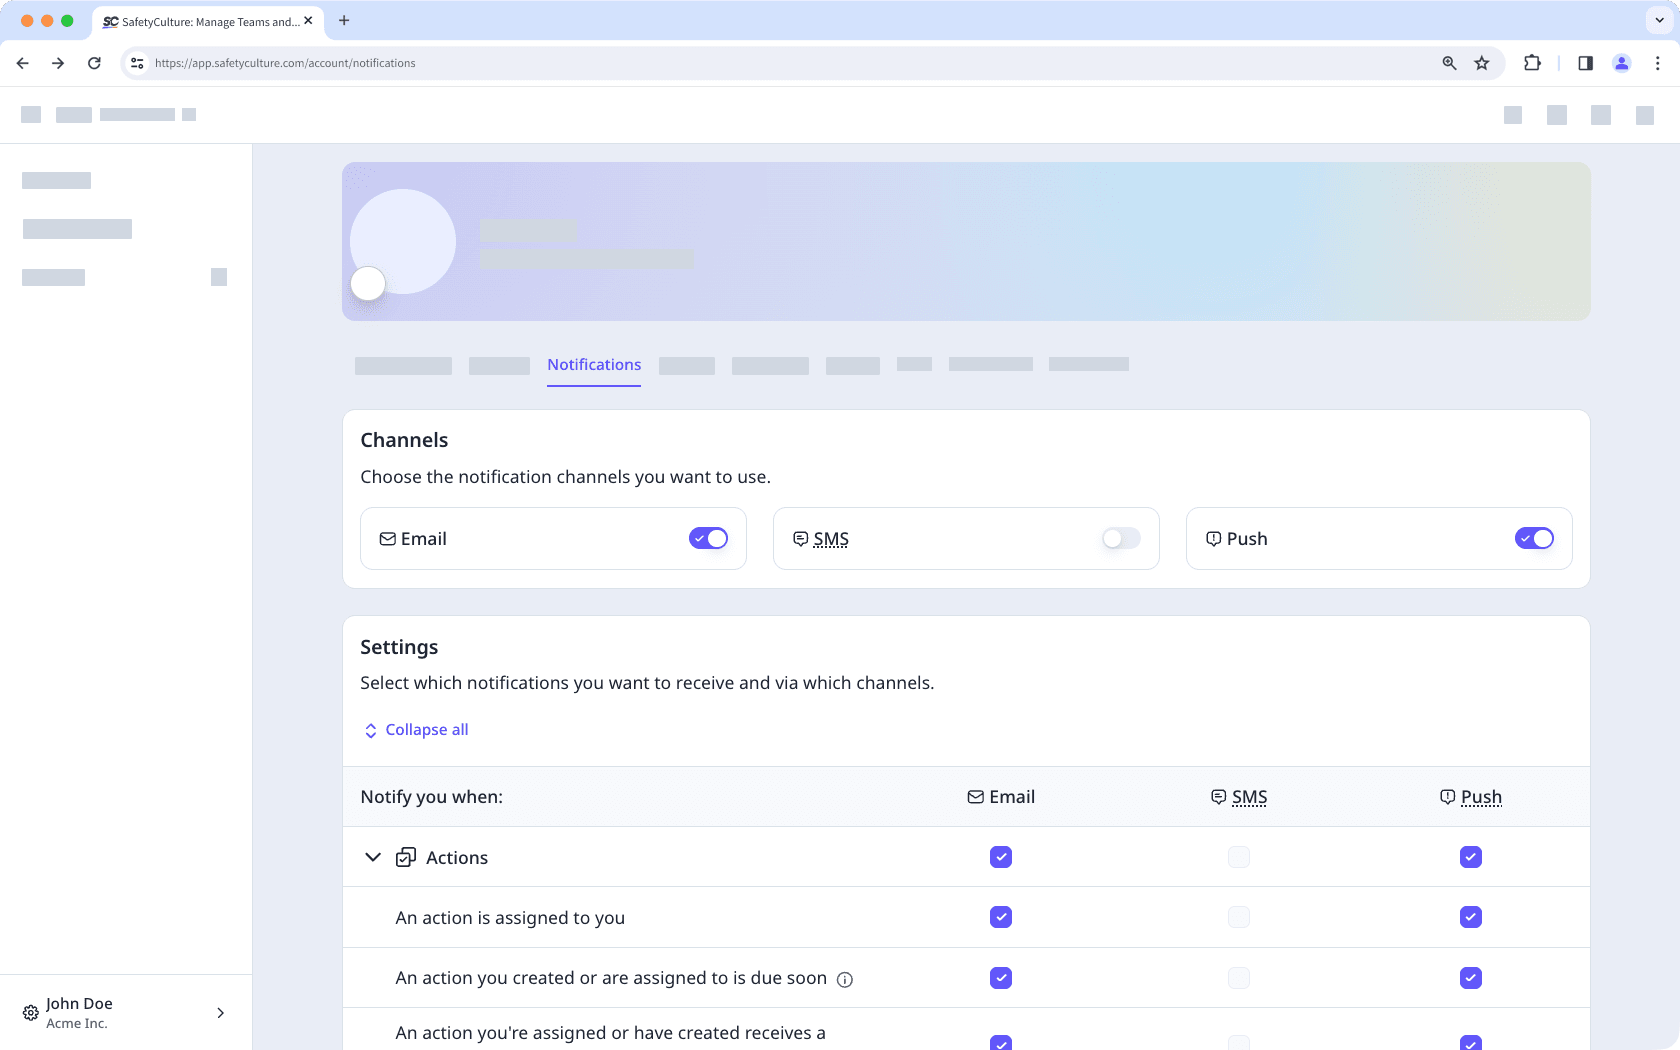
Task: Click the Actions icon beside the Actions row
Action: (405, 857)
